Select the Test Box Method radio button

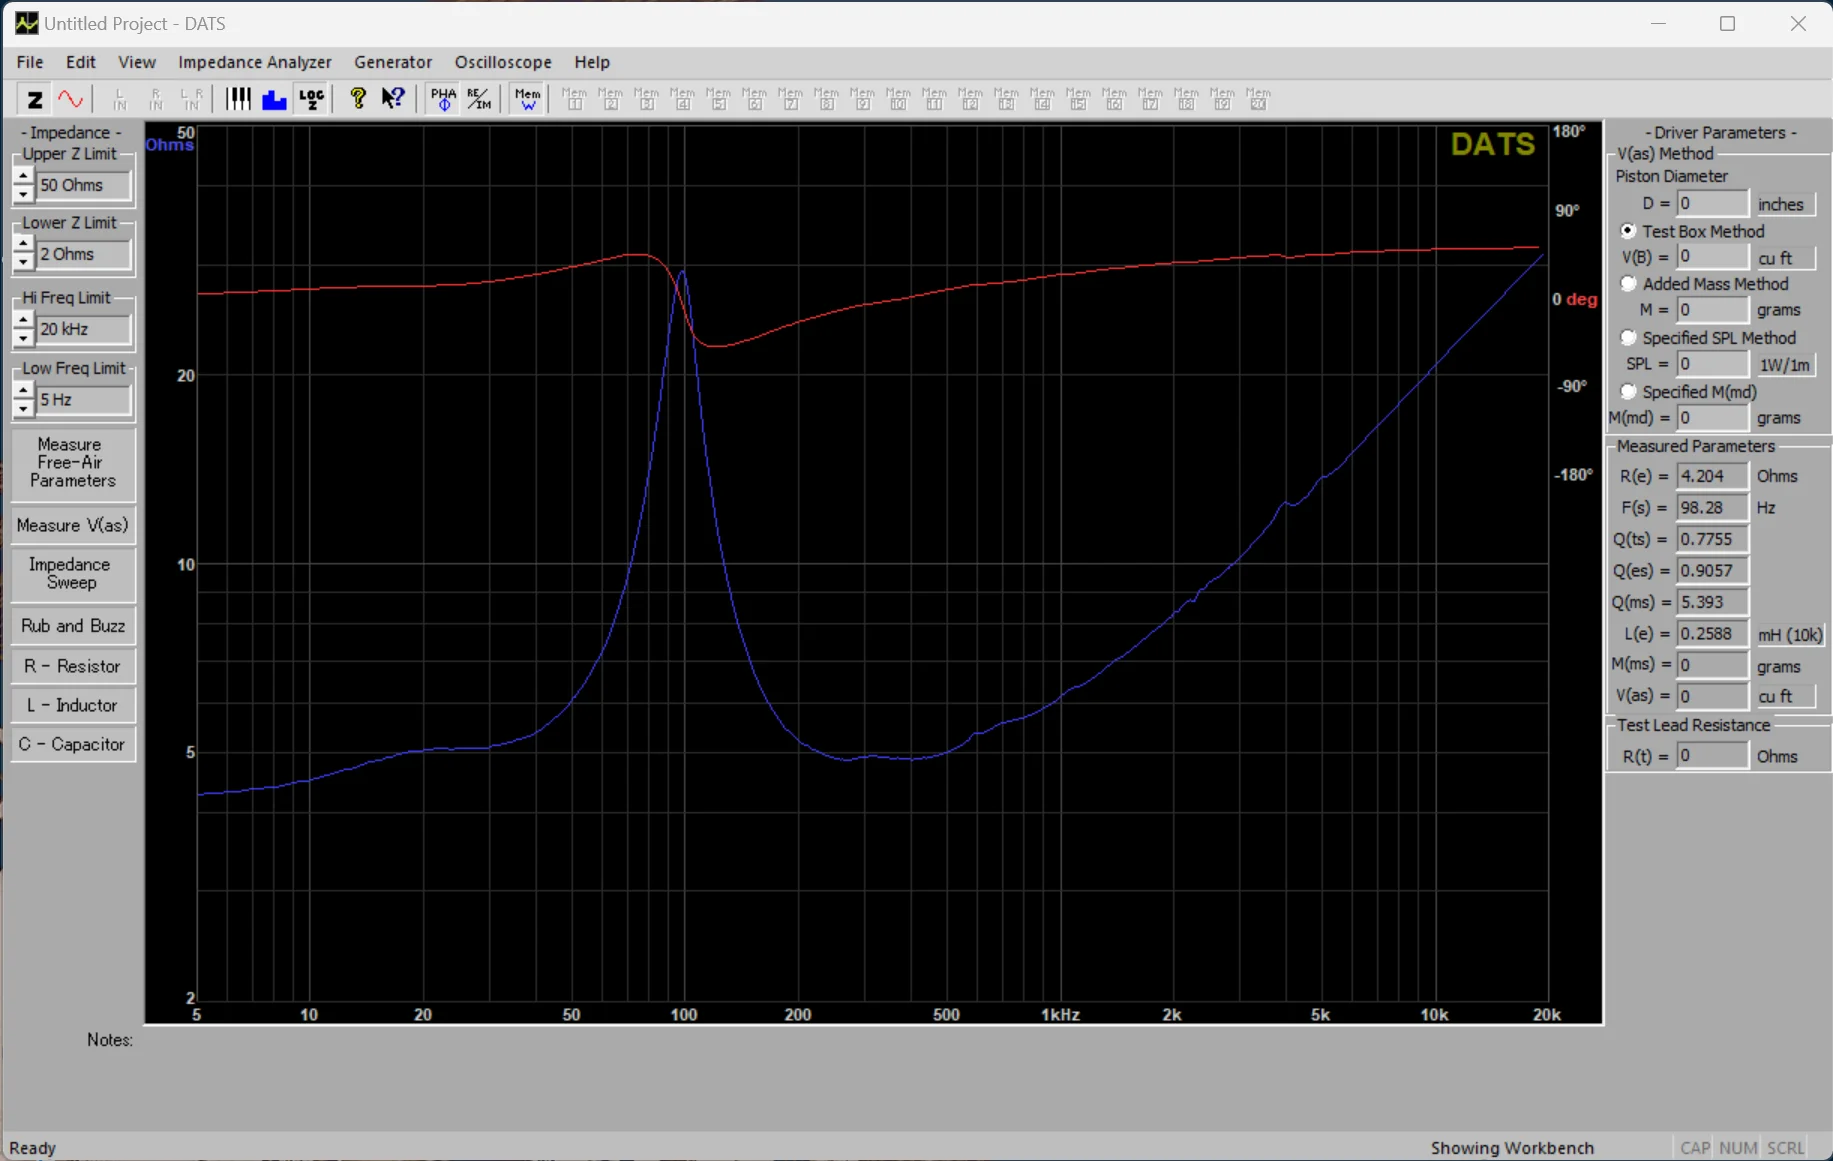click(x=1628, y=231)
